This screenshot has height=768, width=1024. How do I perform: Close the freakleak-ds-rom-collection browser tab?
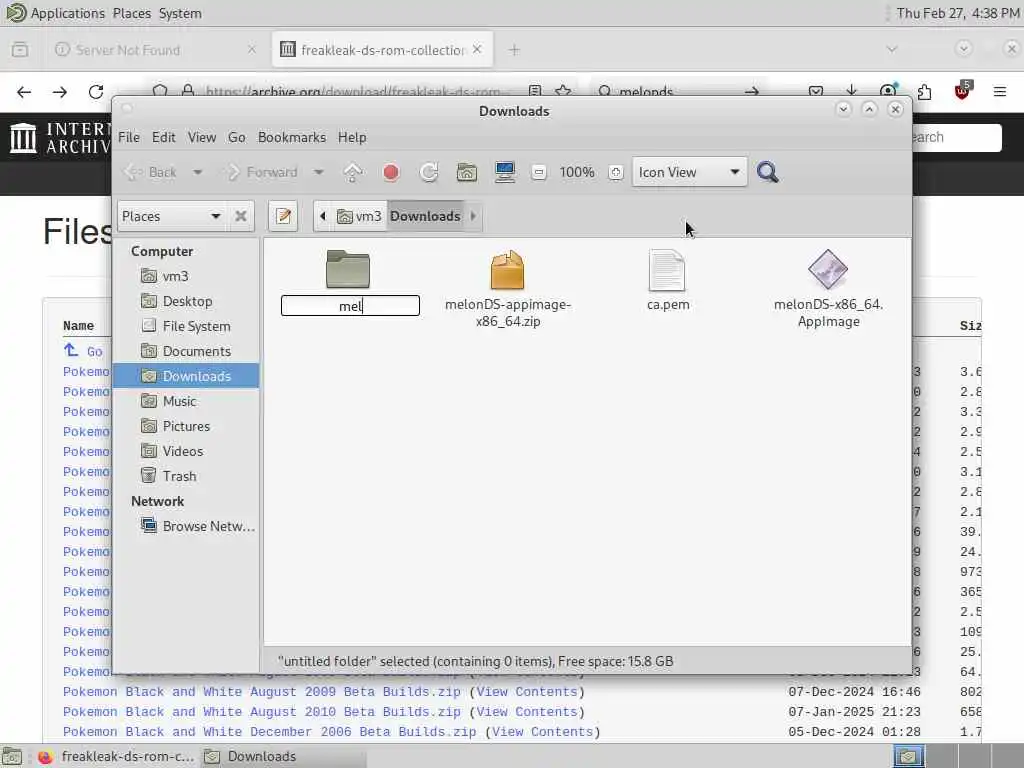(477, 49)
